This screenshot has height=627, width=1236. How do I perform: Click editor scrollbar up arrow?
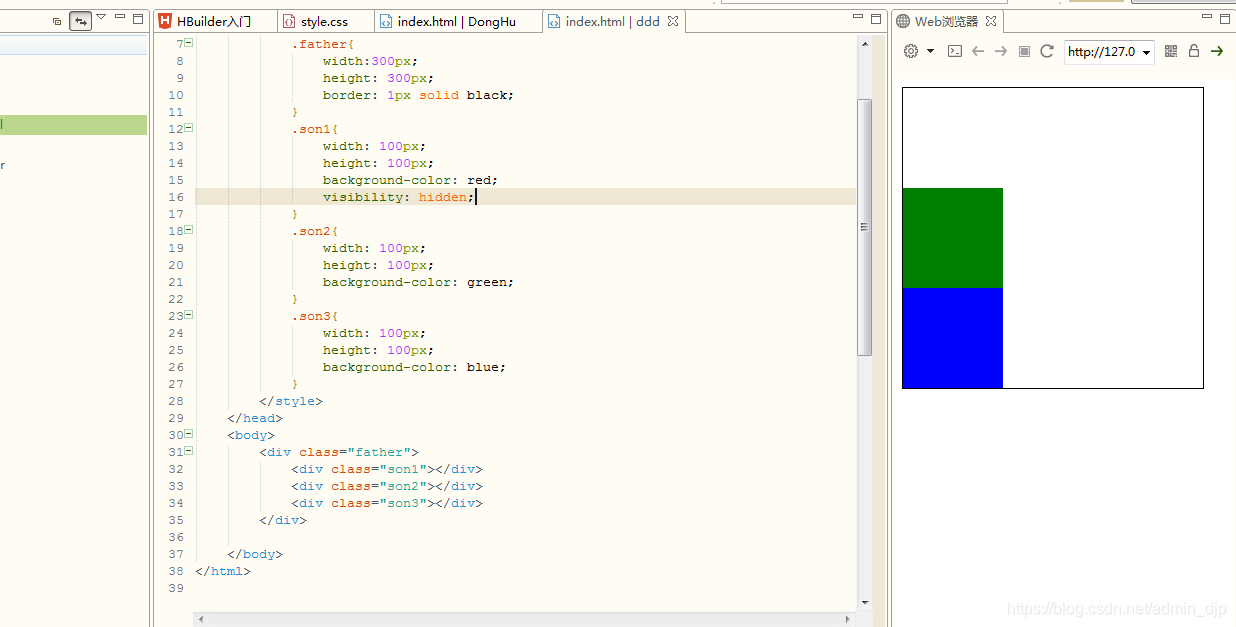click(865, 44)
